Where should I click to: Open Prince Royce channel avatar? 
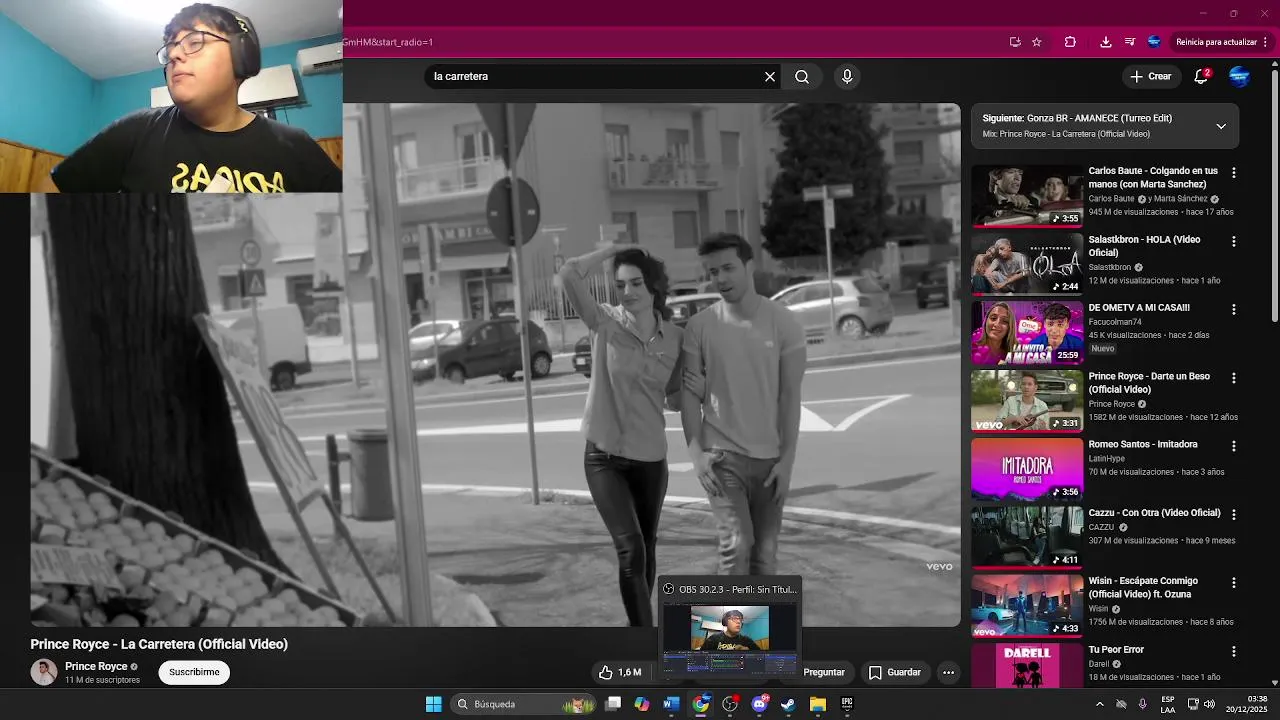43,672
